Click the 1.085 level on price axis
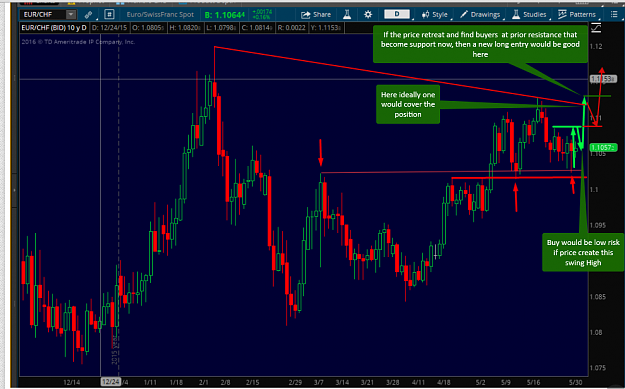This screenshot has height=389, width=625. (x=598, y=297)
